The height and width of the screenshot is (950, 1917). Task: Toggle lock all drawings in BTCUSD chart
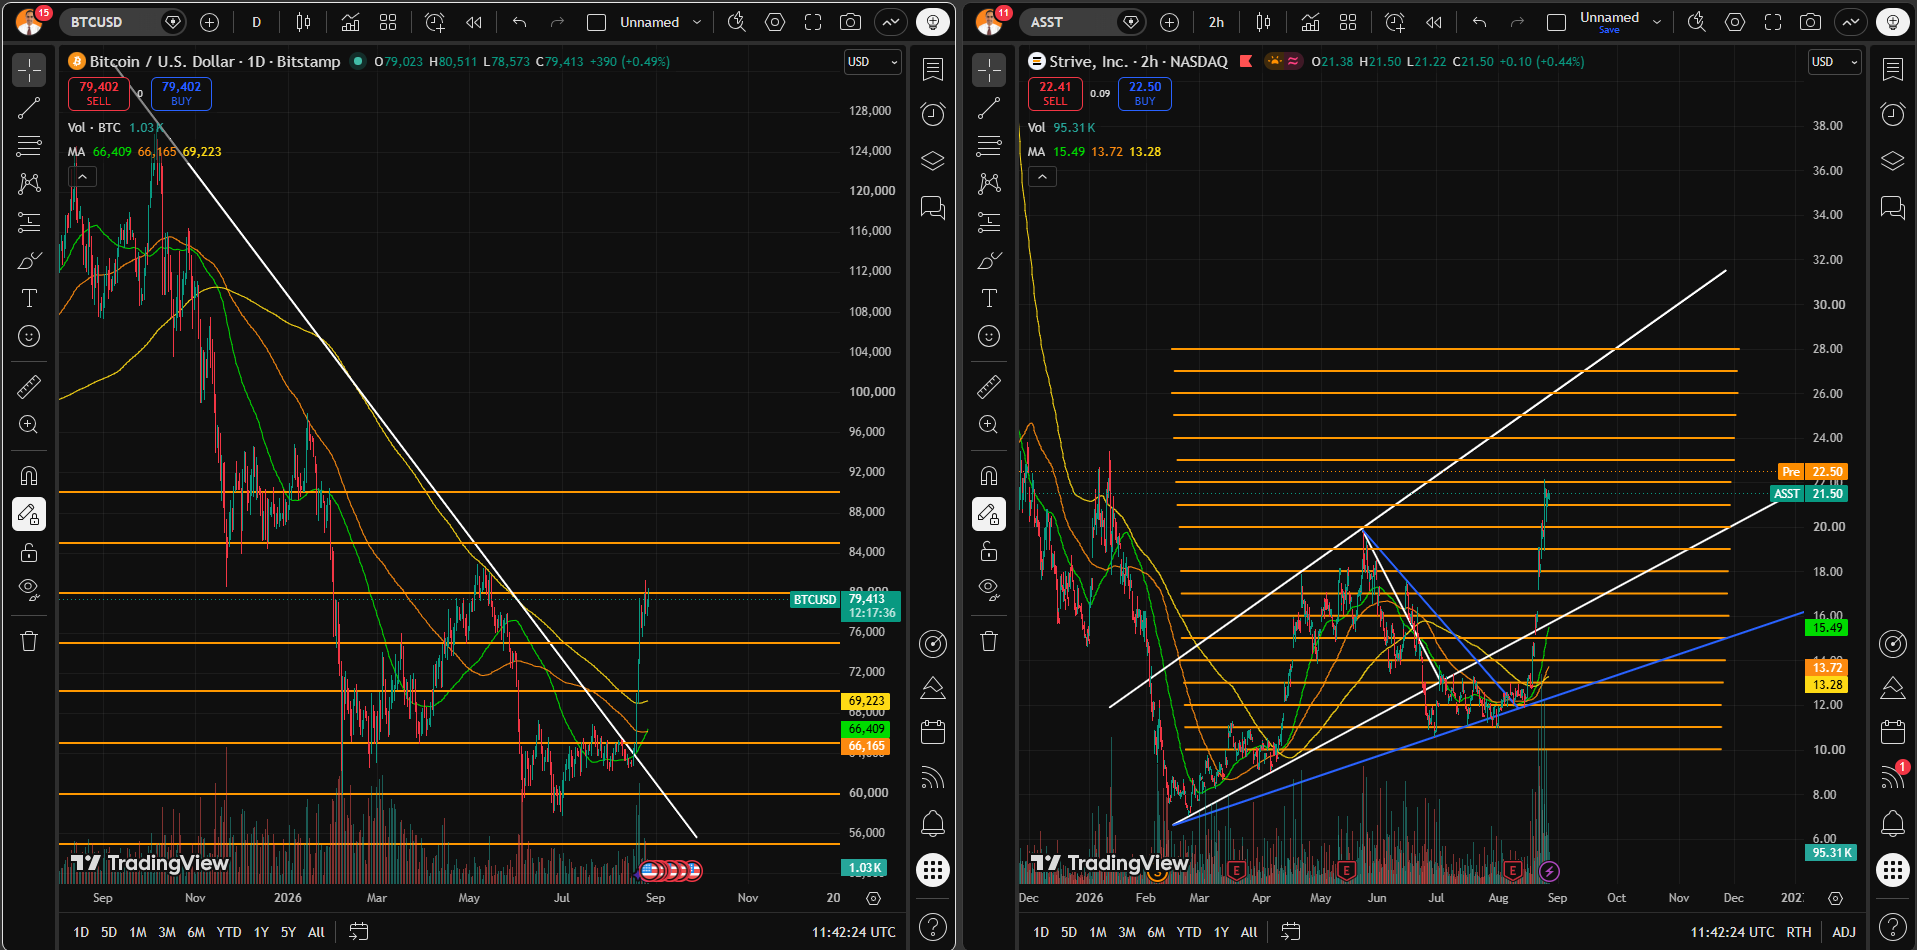pos(29,552)
